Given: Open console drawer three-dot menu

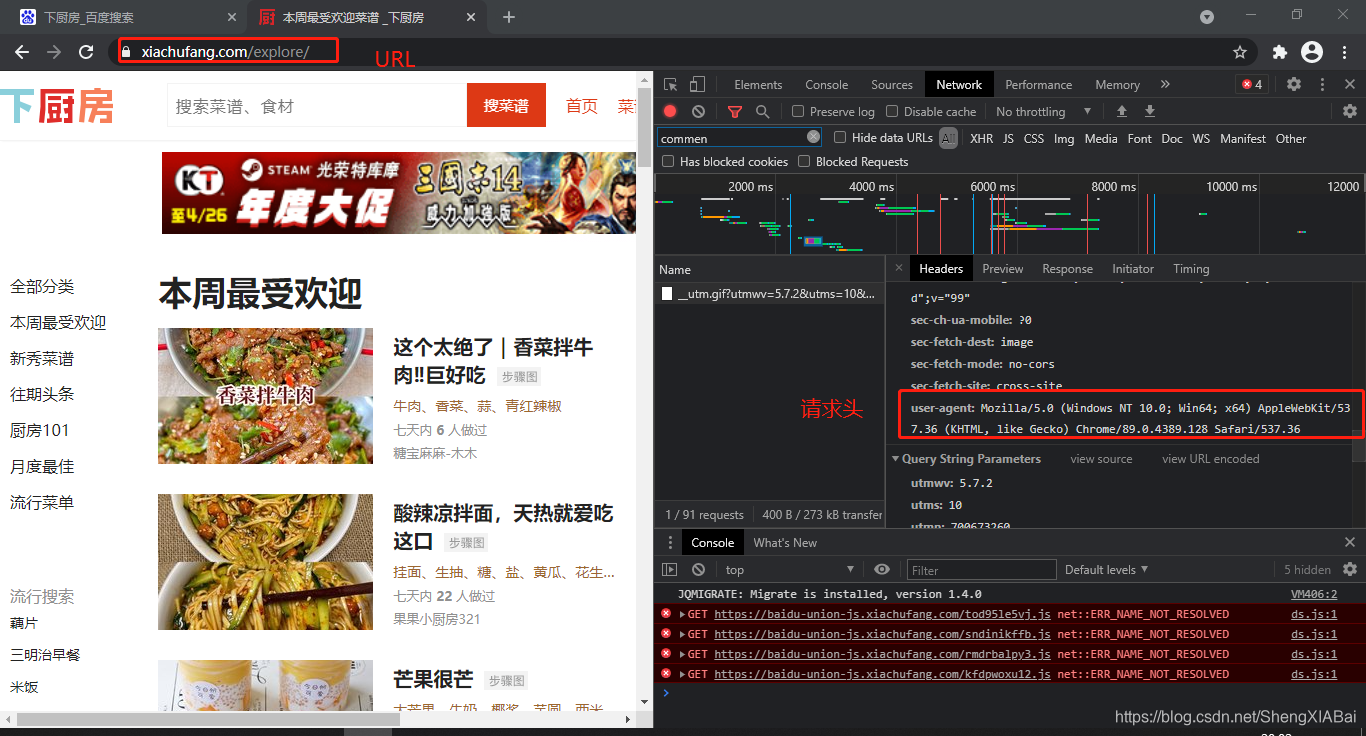Looking at the screenshot, I should tap(670, 542).
